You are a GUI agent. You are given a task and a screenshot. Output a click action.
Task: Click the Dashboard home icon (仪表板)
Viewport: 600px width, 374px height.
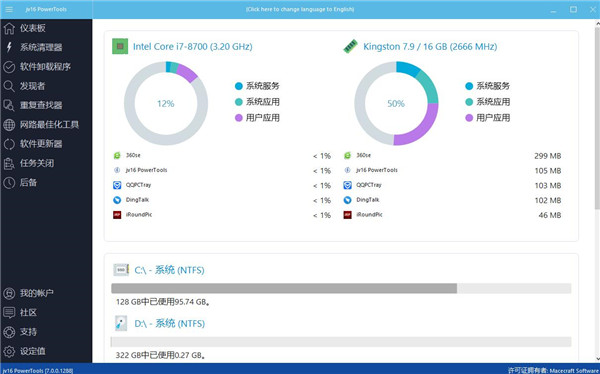tap(9, 28)
